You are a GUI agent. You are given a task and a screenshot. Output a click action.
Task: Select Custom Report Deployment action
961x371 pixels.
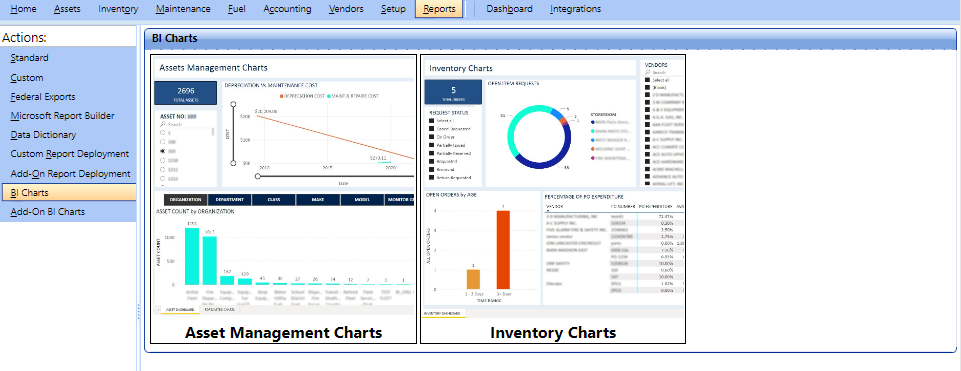70,154
